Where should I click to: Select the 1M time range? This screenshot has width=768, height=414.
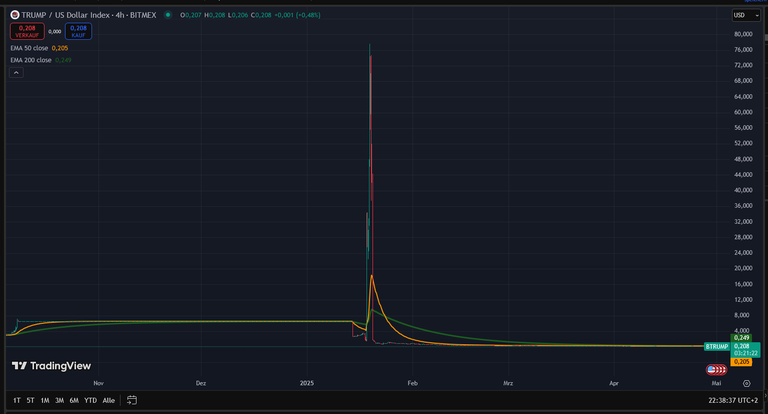(45, 400)
